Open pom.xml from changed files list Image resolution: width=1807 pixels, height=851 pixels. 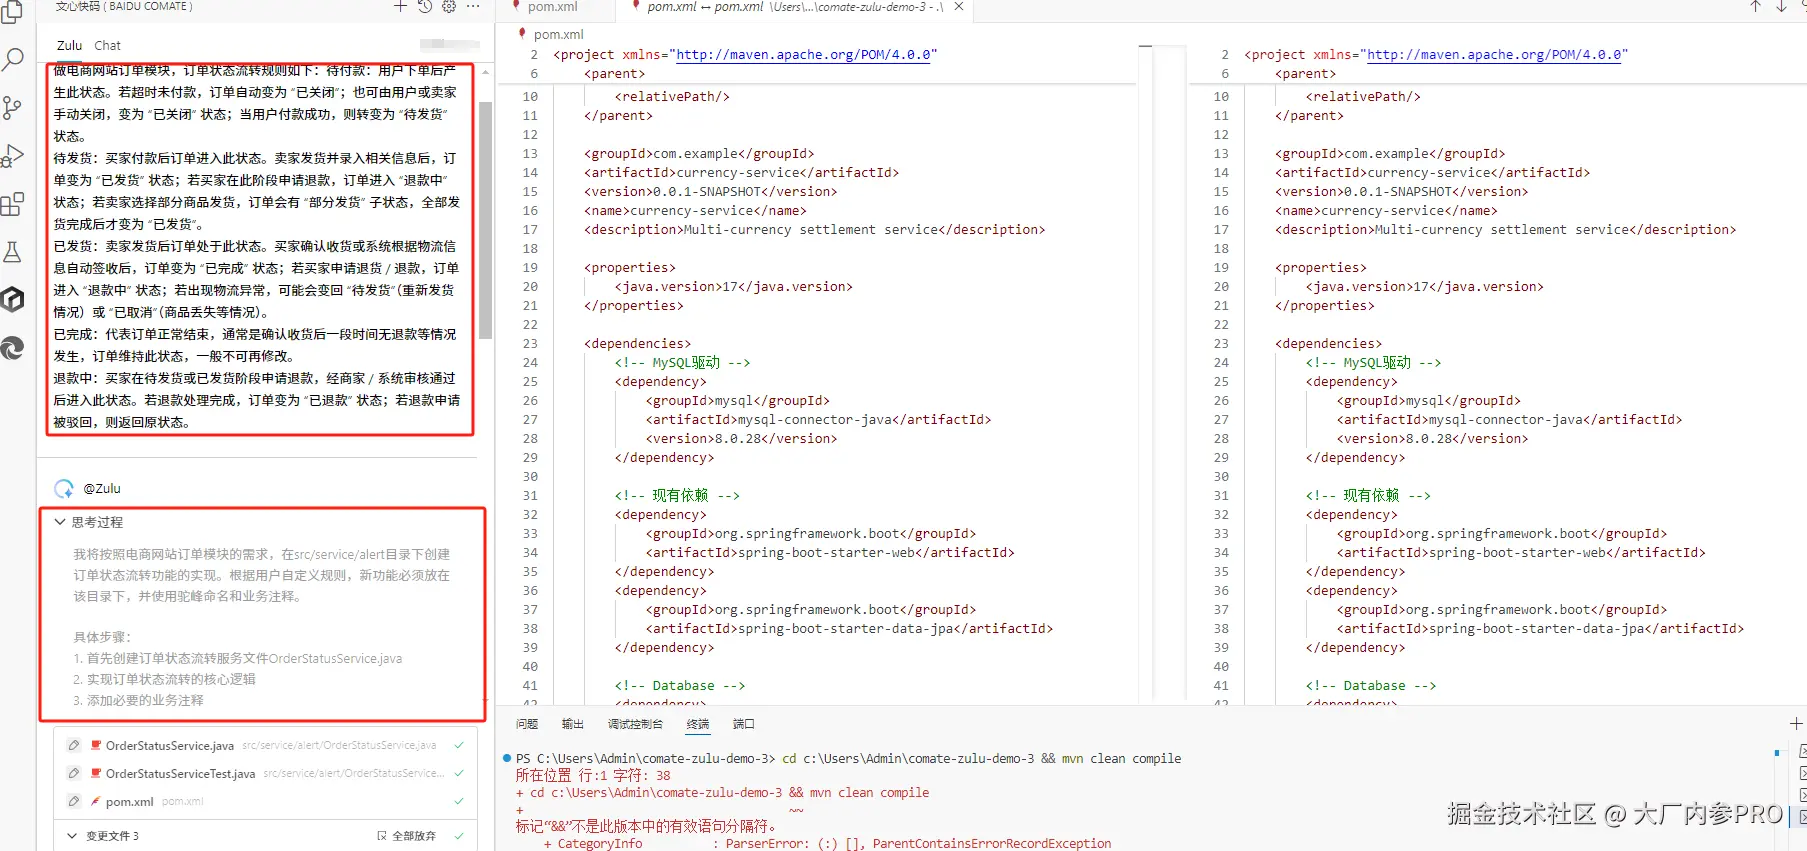pyautogui.click(x=130, y=801)
